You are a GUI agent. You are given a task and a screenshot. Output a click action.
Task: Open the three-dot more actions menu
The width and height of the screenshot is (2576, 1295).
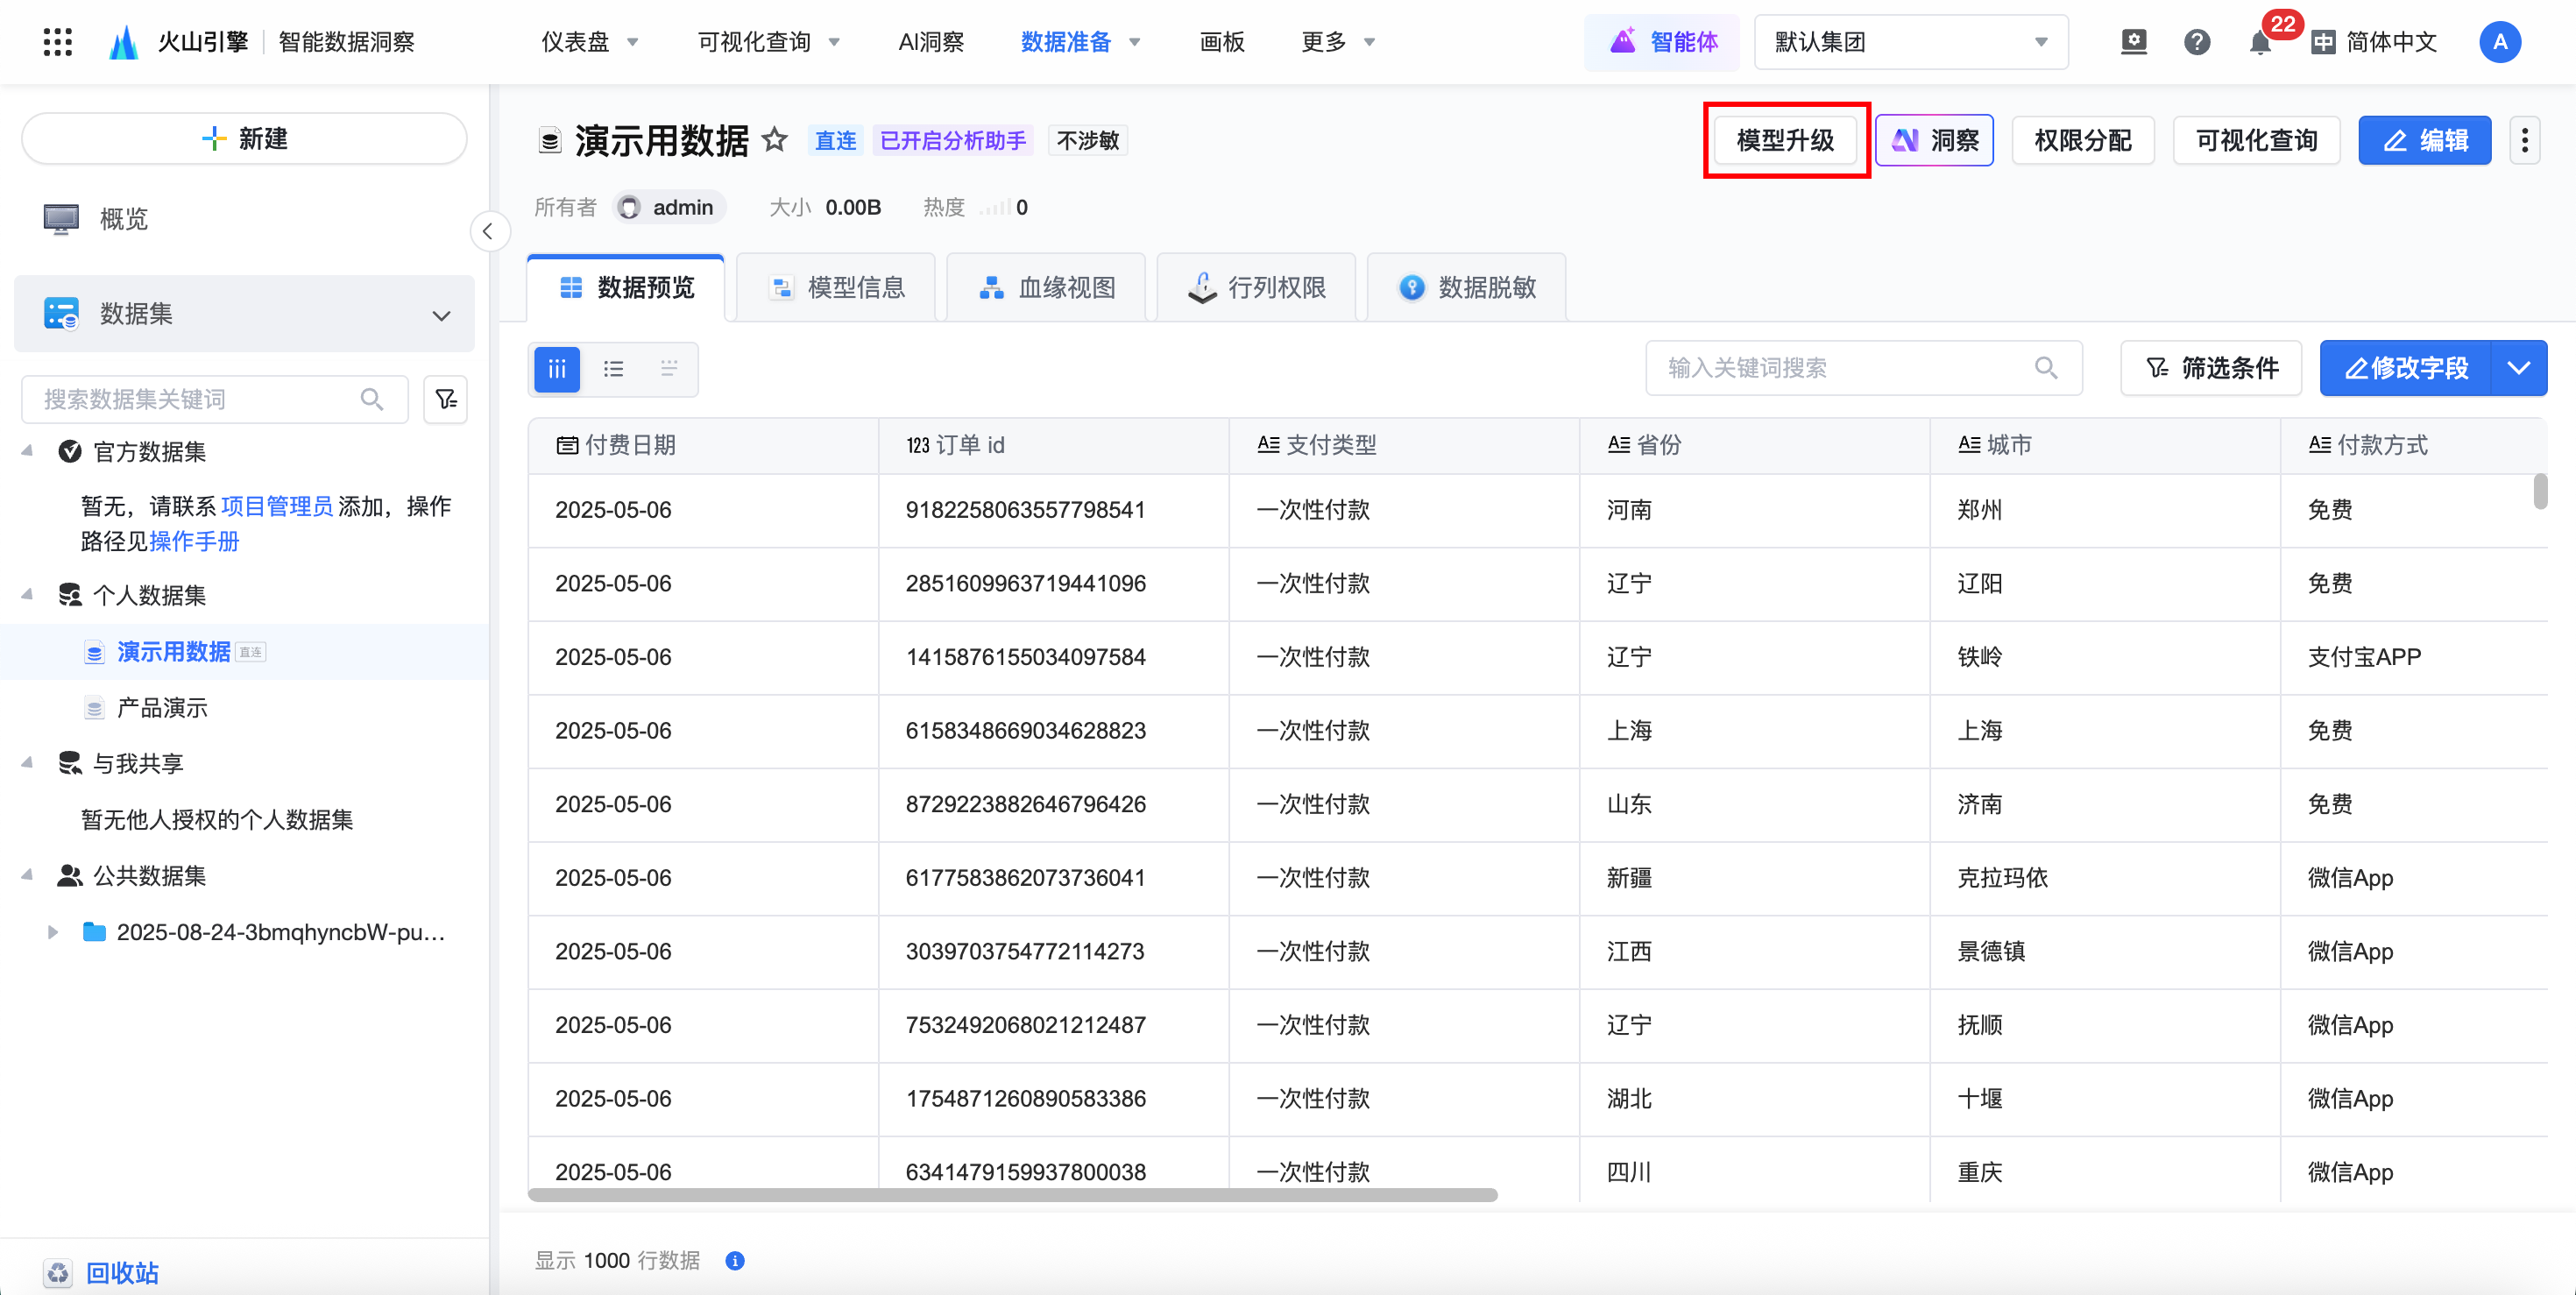click(2524, 141)
